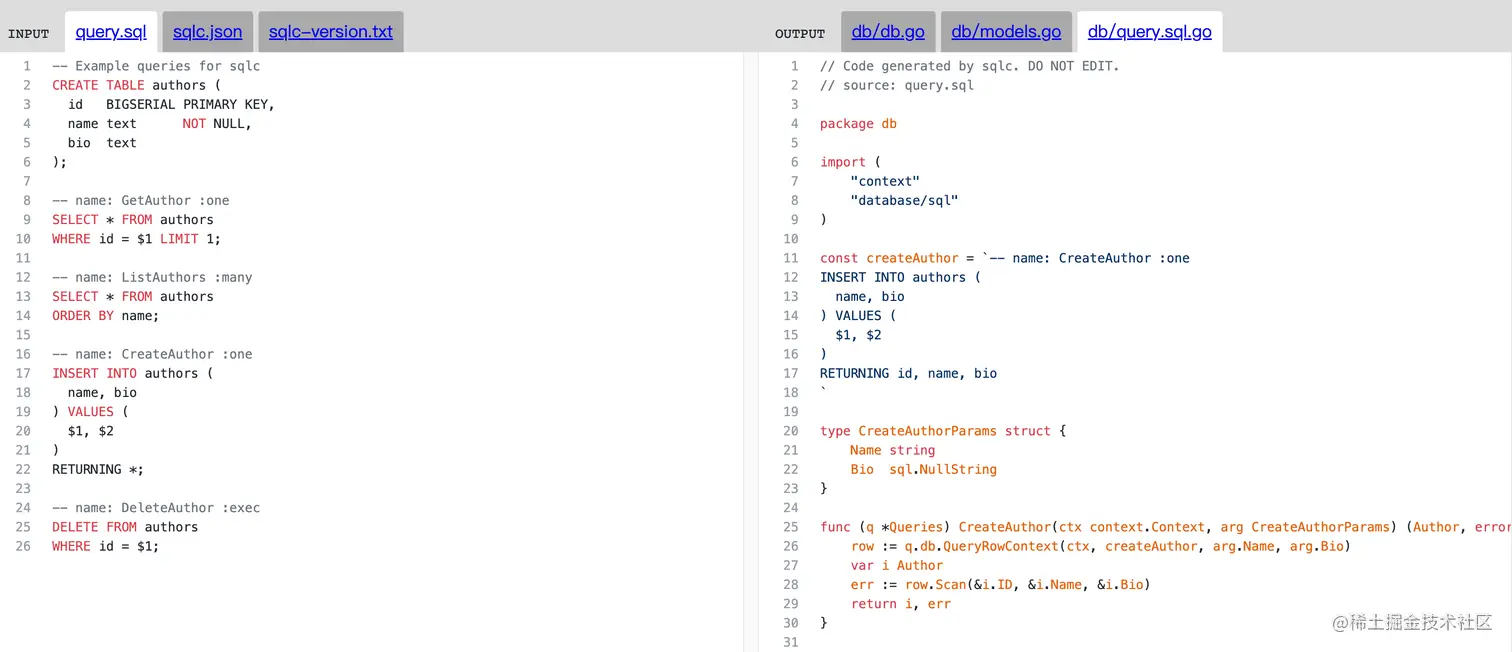This screenshot has width=1512, height=652.
Task: Click the '-- name: DeleteAuthor :exec' comment
Action: [156, 508]
